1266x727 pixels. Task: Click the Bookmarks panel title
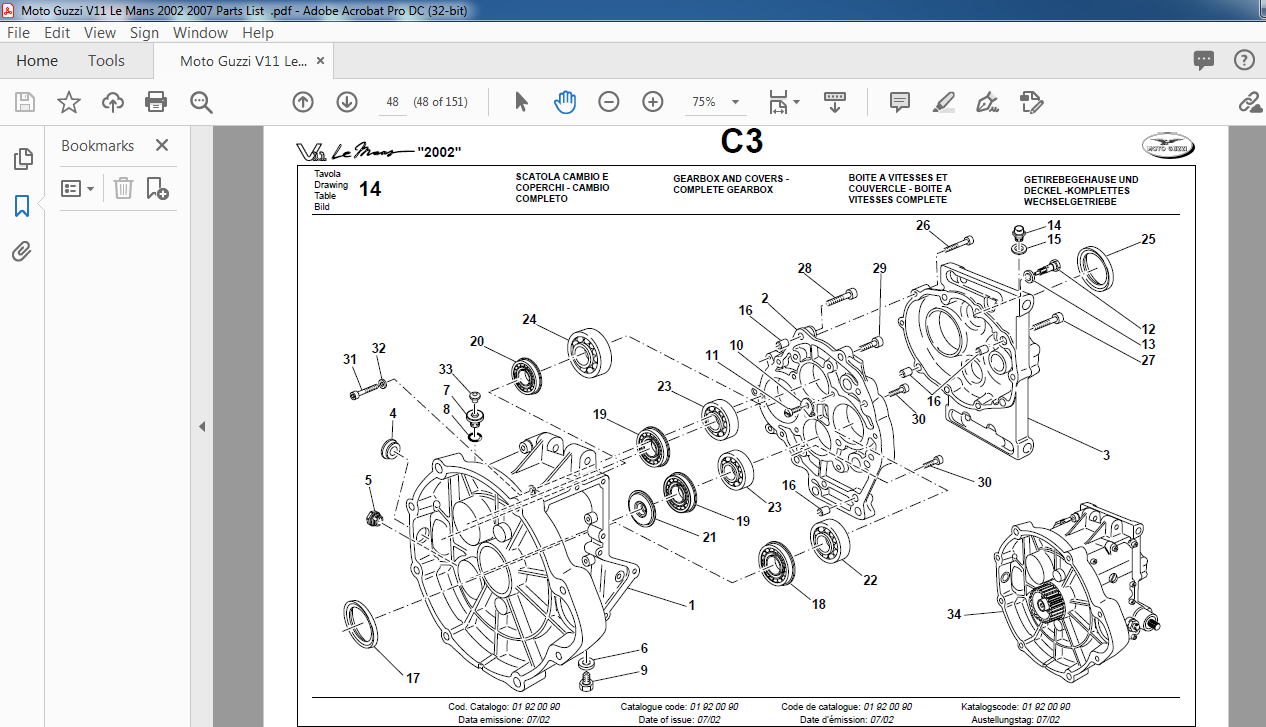tap(97, 145)
